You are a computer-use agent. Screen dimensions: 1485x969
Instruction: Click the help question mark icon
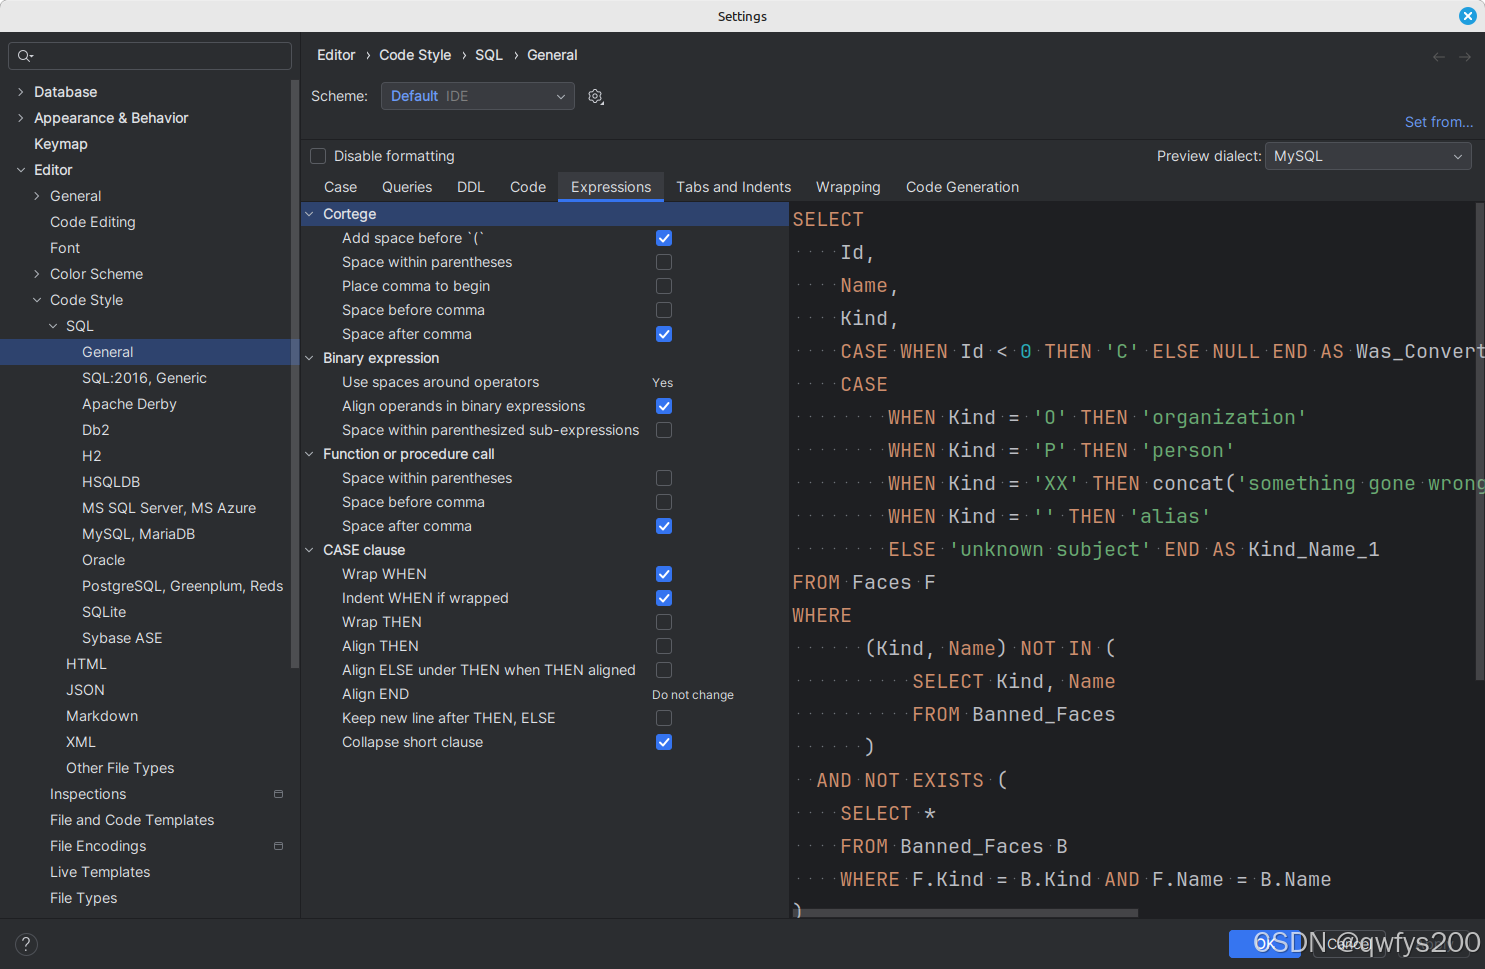click(x=27, y=944)
